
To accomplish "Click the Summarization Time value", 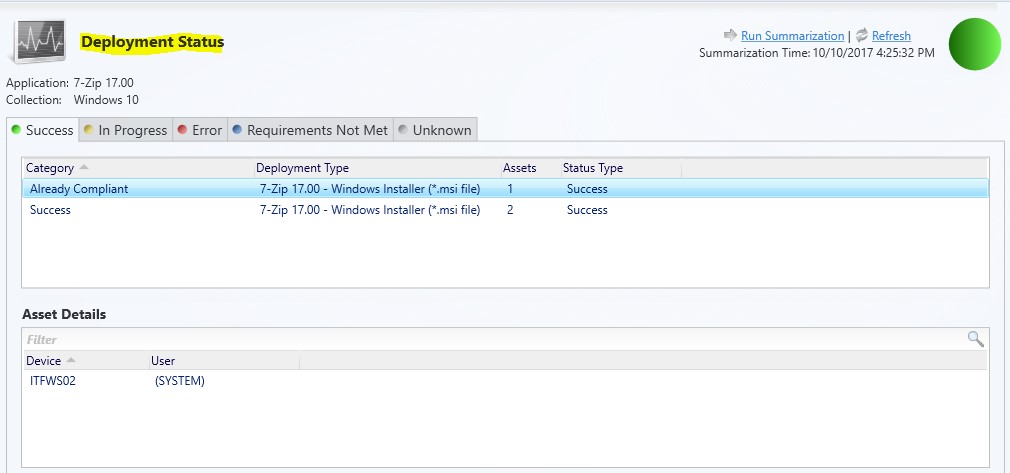I will tap(873, 53).
